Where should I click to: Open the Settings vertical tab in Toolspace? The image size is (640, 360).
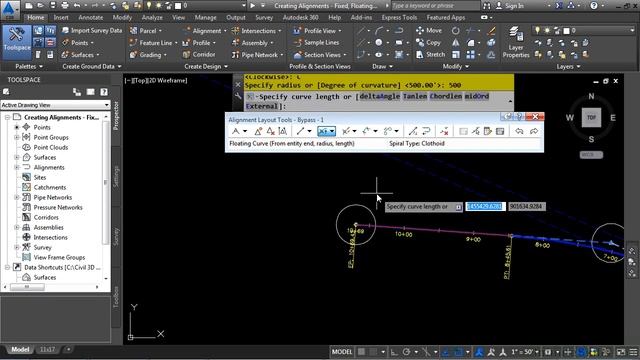[x=116, y=176]
